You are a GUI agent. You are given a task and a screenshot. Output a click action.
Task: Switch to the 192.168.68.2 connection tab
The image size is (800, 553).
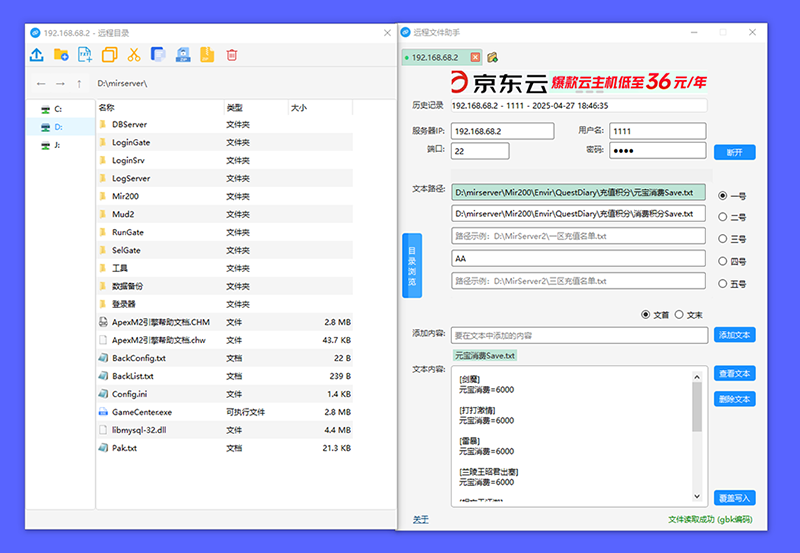[x=435, y=57]
